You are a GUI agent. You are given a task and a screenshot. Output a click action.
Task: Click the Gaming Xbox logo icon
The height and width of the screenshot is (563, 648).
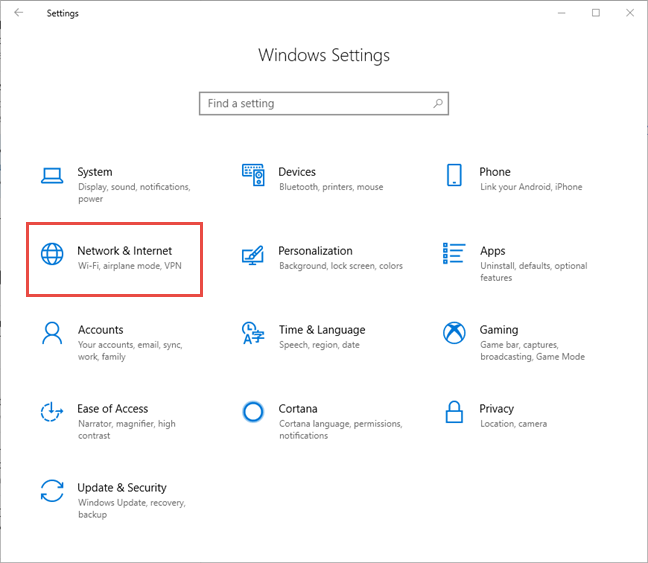click(x=454, y=333)
